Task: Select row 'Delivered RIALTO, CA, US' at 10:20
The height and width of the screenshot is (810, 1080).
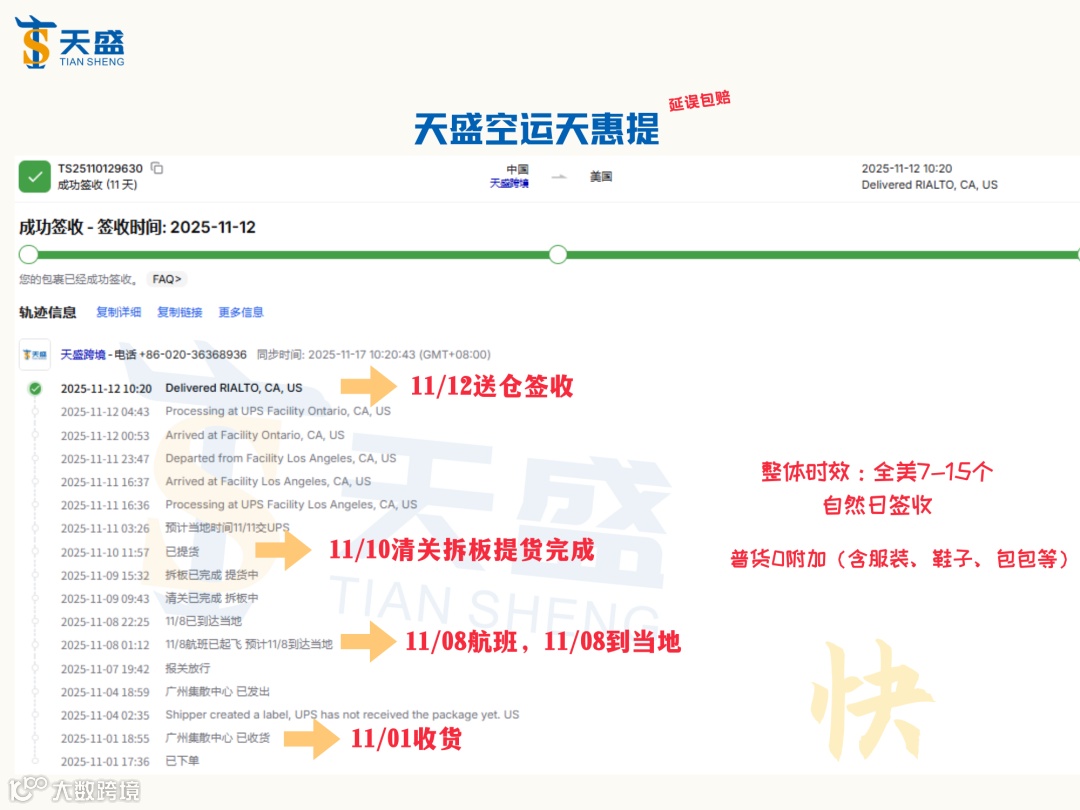Action: 181,388
